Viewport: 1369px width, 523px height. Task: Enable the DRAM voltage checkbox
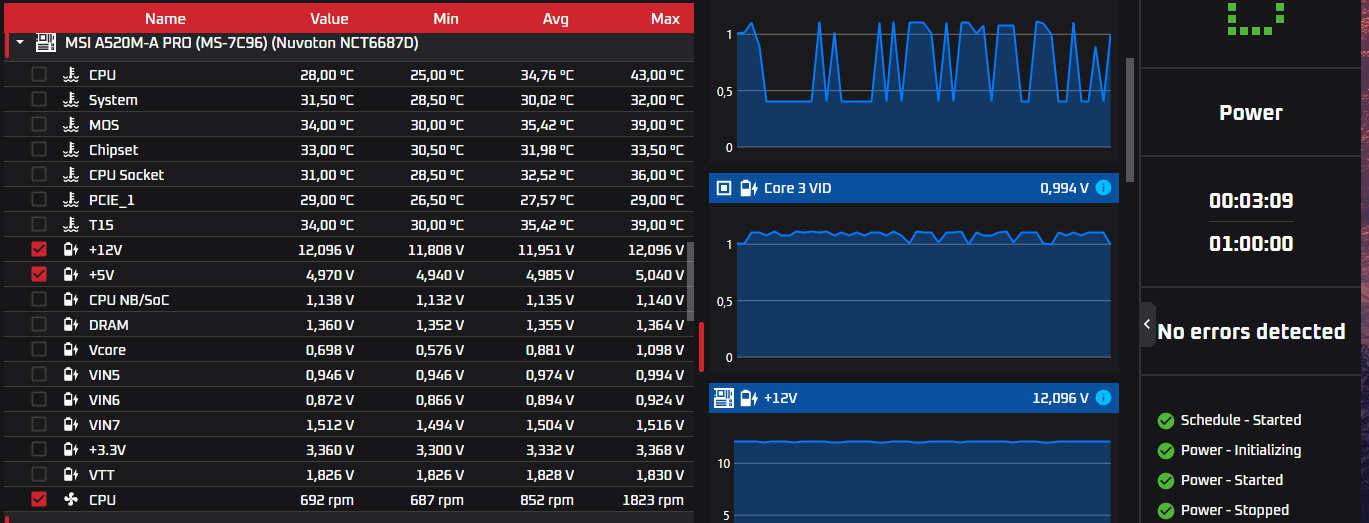coord(39,324)
